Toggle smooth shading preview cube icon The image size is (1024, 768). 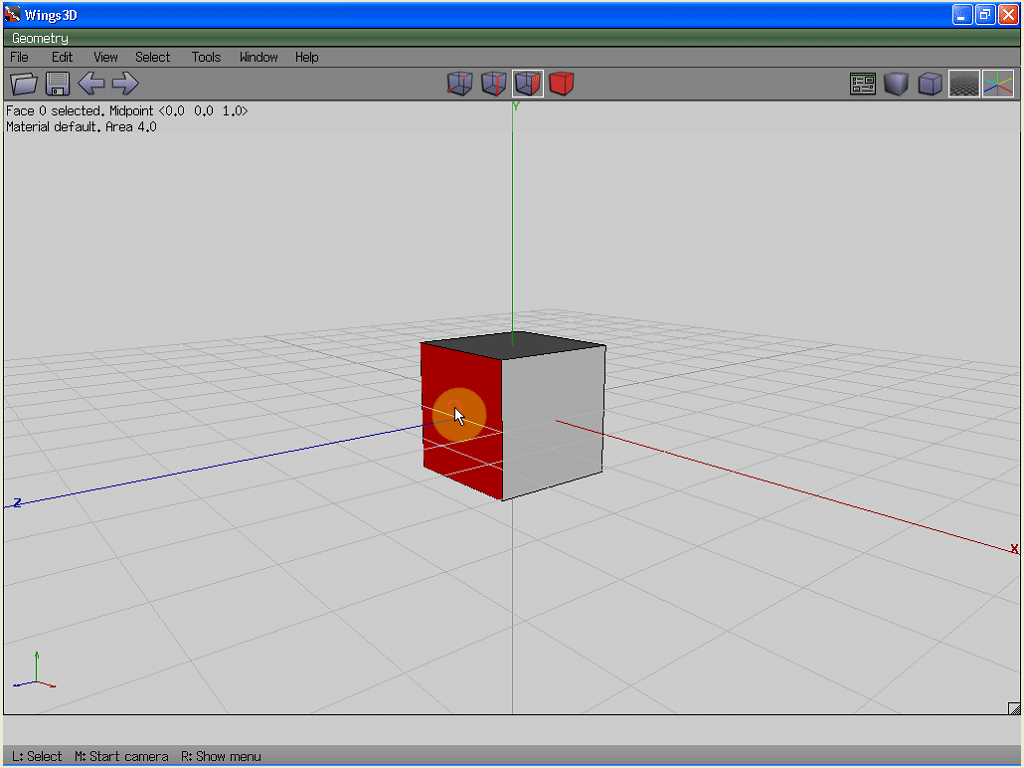[x=897, y=84]
